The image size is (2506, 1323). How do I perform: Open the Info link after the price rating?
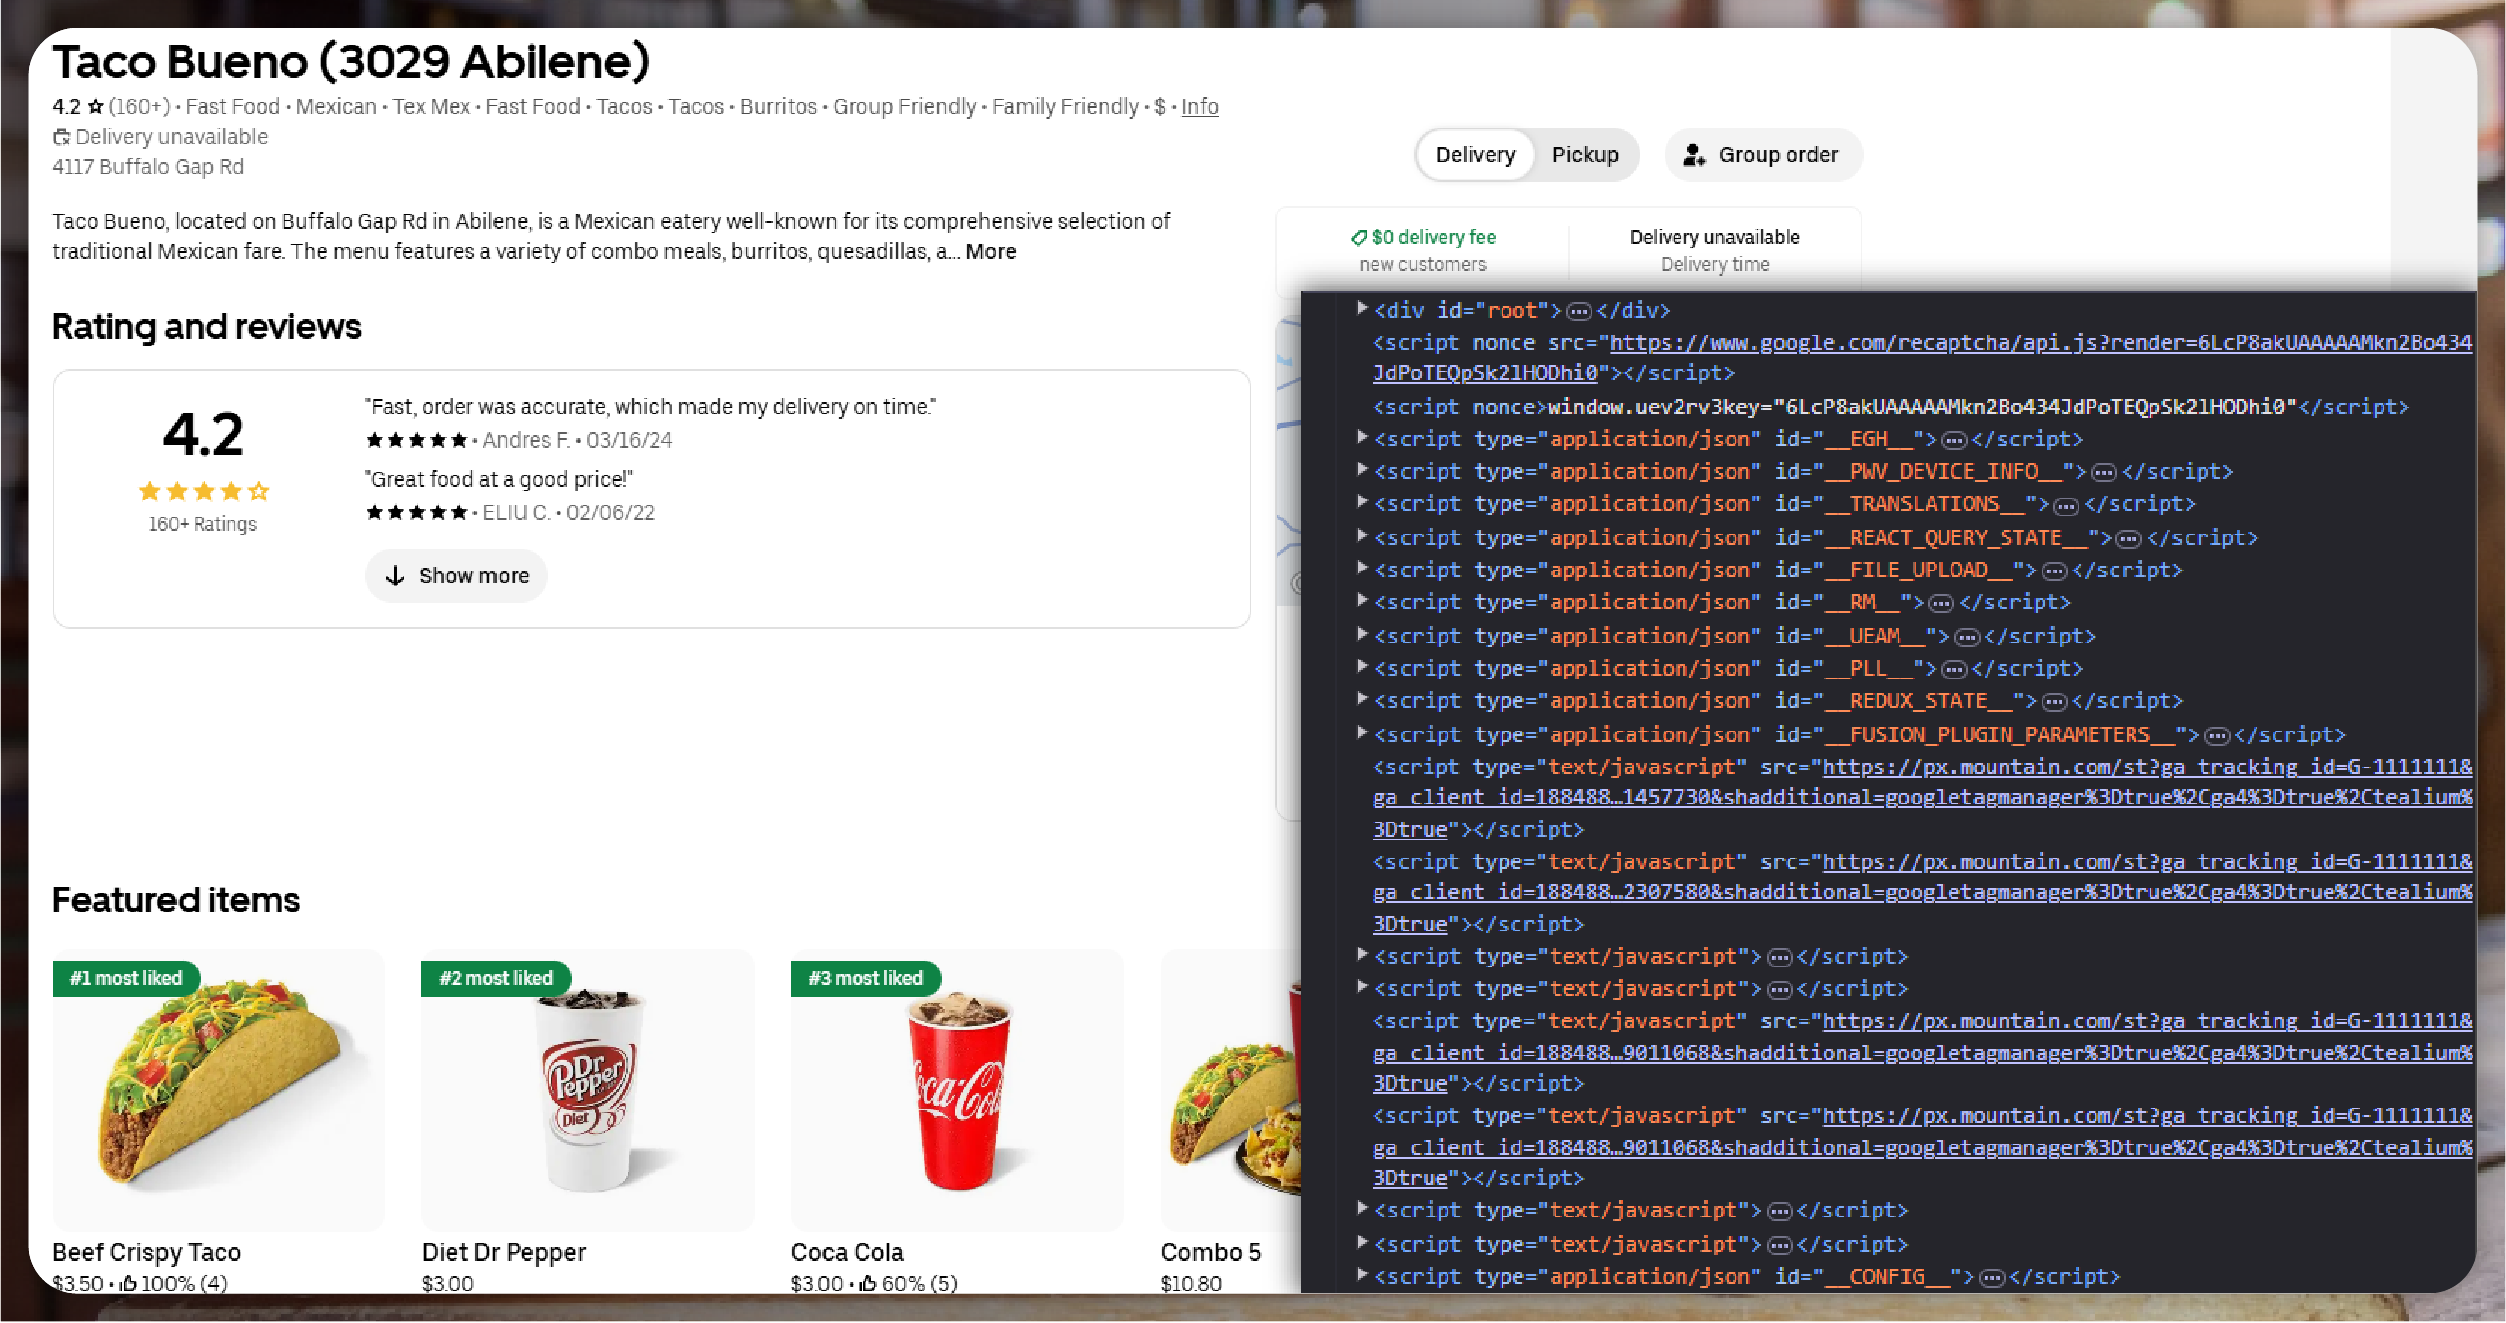click(1199, 107)
